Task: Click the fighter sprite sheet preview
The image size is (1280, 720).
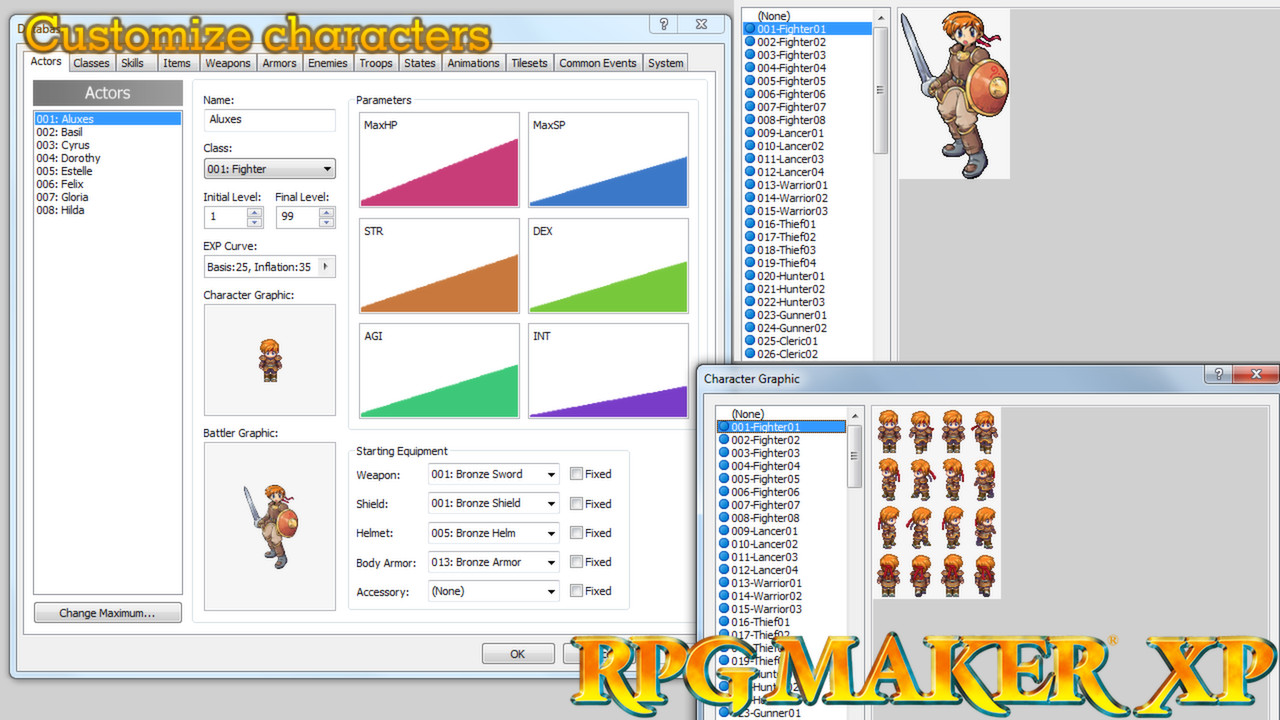Action: (x=936, y=500)
